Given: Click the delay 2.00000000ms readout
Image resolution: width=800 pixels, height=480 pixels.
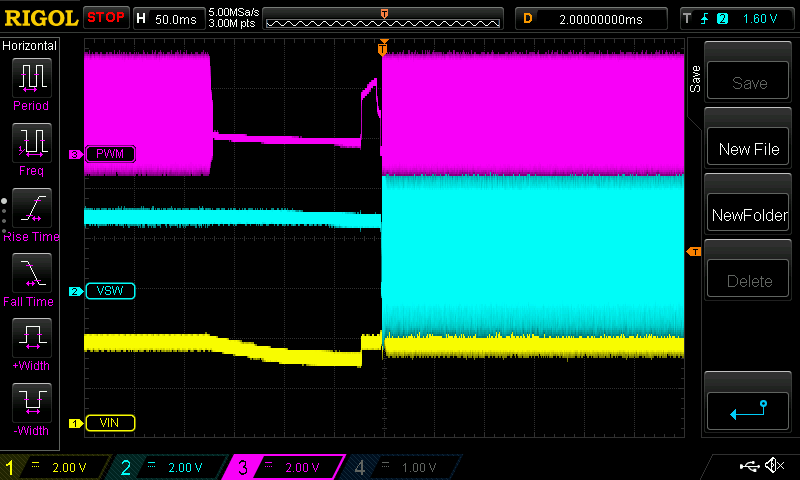Looking at the screenshot, I should click(x=591, y=19).
